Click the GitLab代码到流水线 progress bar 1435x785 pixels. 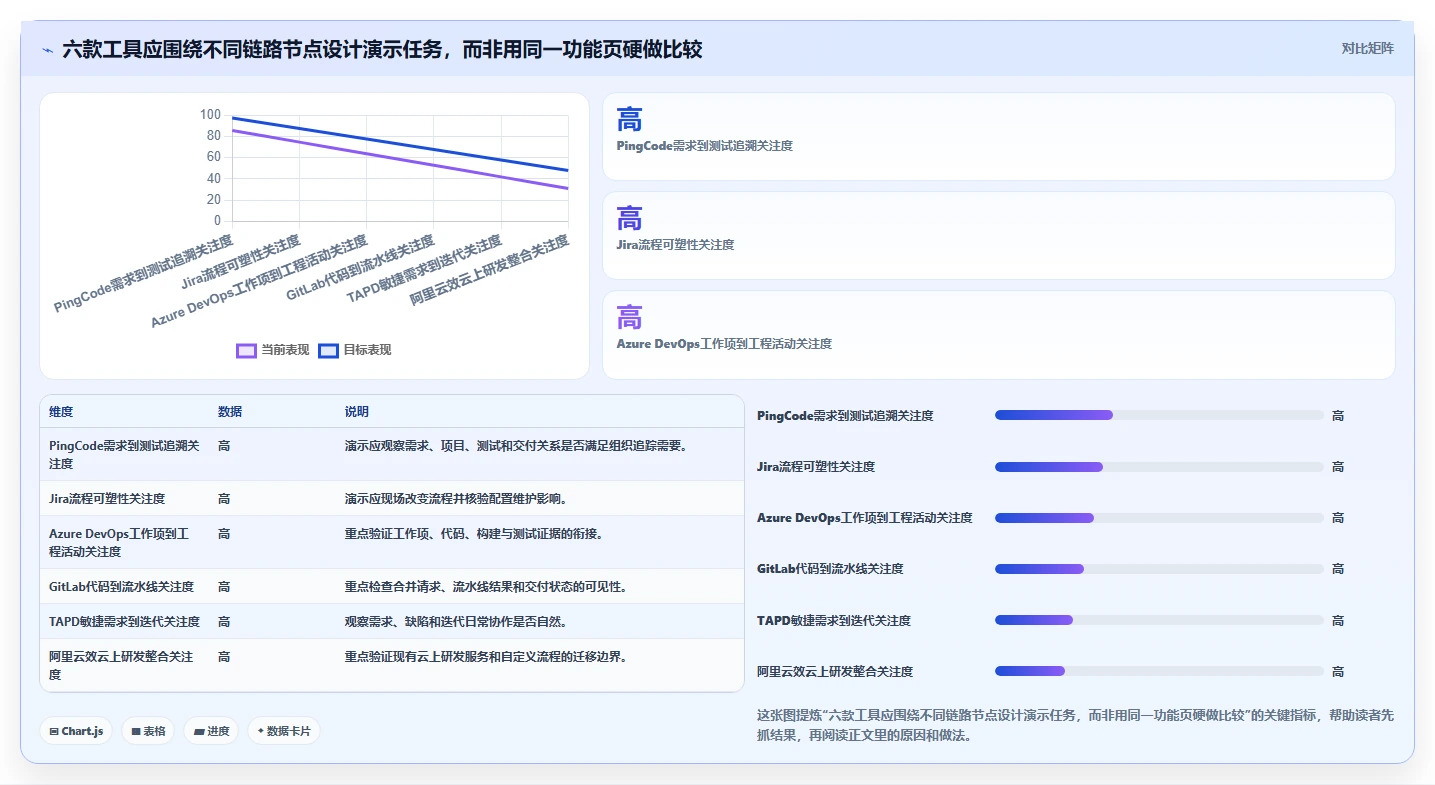pos(1159,569)
